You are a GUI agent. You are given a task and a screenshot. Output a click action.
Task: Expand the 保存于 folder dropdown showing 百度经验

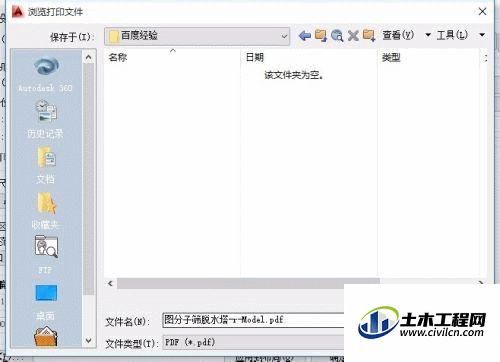[x=197, y=36]
